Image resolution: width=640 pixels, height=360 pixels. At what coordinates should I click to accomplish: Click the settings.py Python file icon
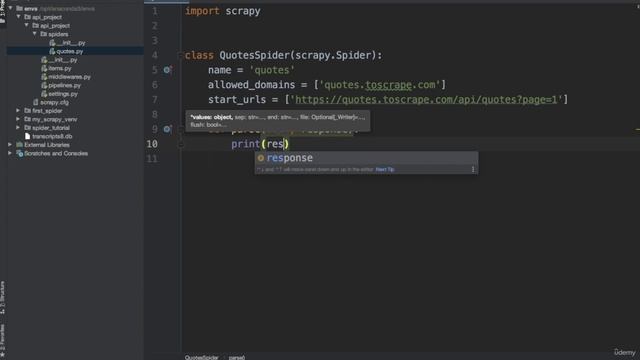[44, 94]
